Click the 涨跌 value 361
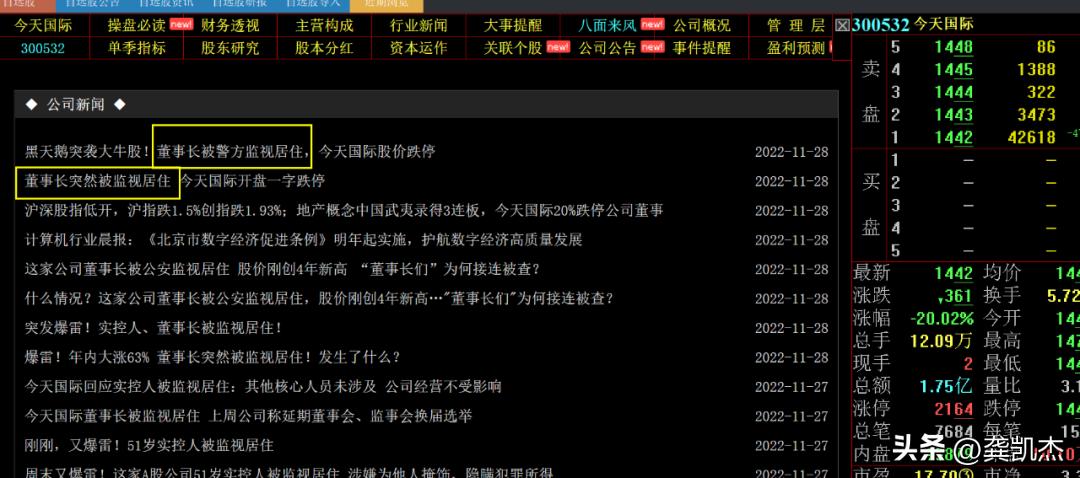The width and height of the screenshot is (1080, 478). point(954,296)
